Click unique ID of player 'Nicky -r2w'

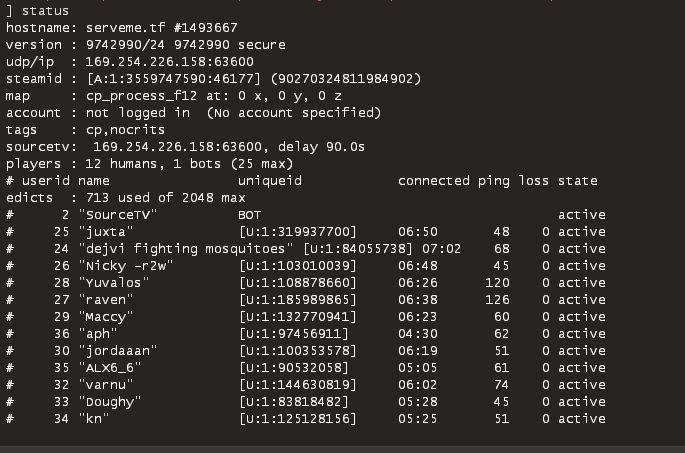(297, 266)
